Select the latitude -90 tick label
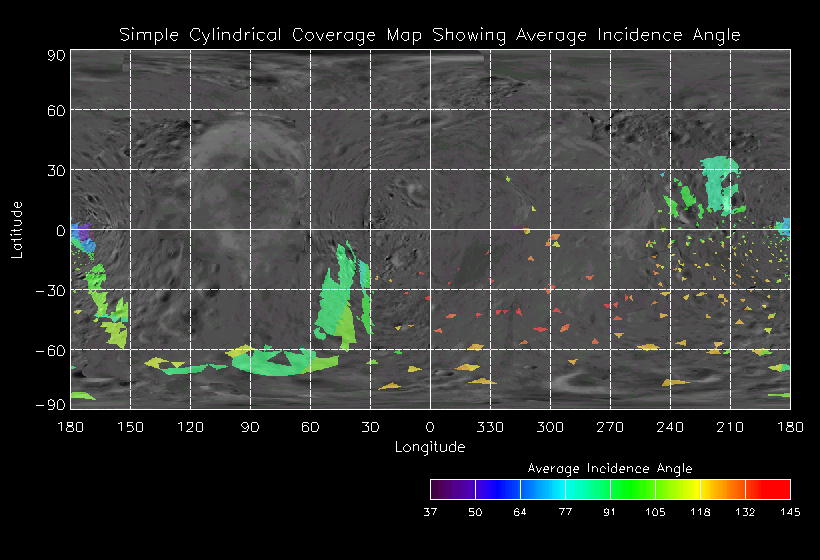 [x=51, y=405]
